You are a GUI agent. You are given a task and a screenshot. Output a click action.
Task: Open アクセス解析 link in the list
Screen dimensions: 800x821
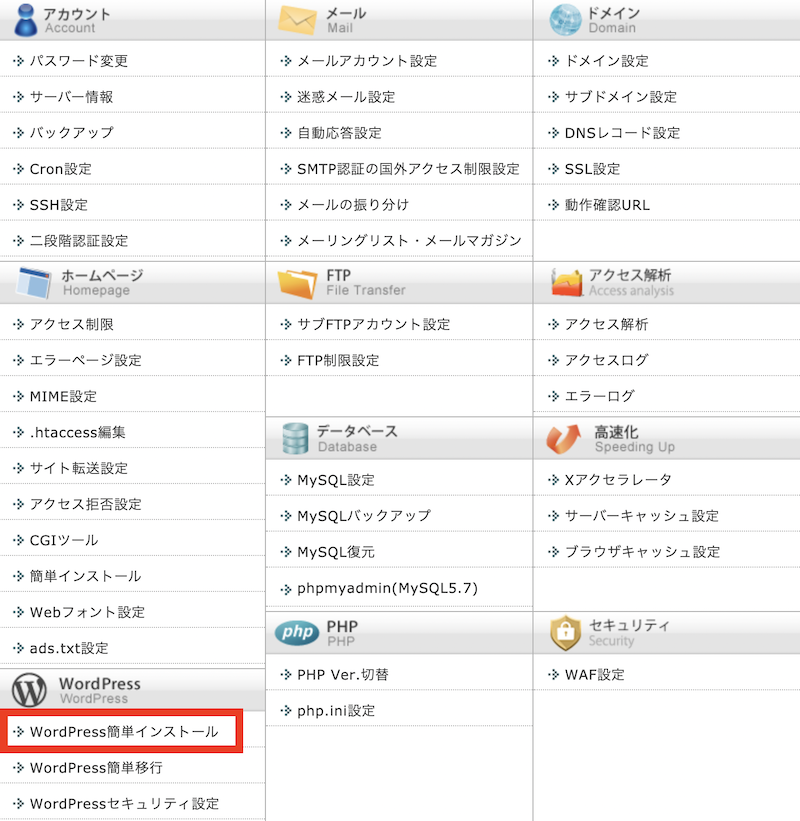click(607, 324)
